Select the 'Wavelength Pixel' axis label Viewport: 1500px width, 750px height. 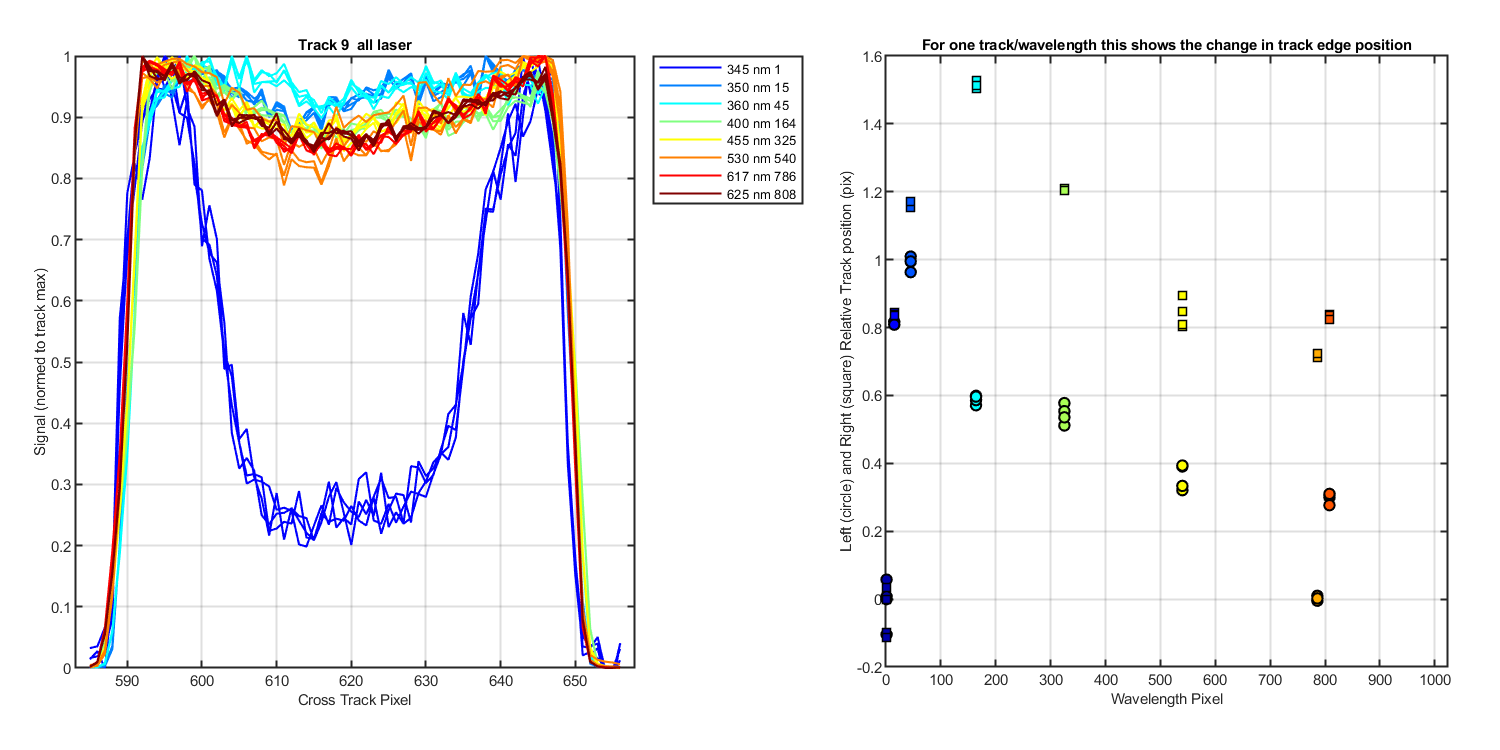pyautogui.click(x=1167, y=700)
